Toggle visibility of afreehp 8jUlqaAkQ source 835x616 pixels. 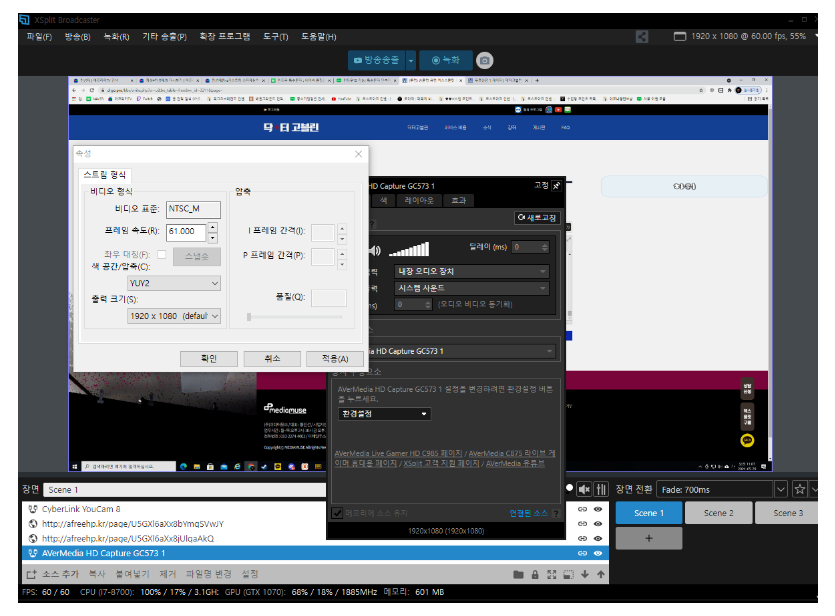point(598,538)
